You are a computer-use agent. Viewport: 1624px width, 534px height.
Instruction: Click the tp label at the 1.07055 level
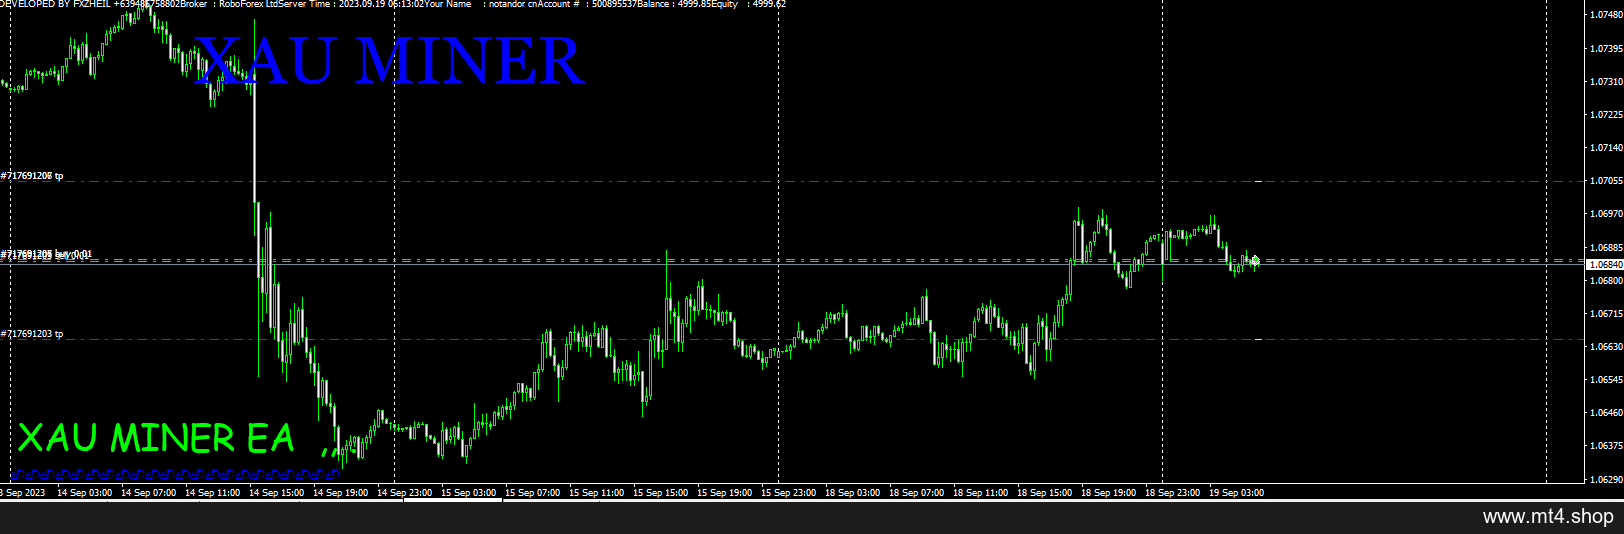[x=32, y=176]
